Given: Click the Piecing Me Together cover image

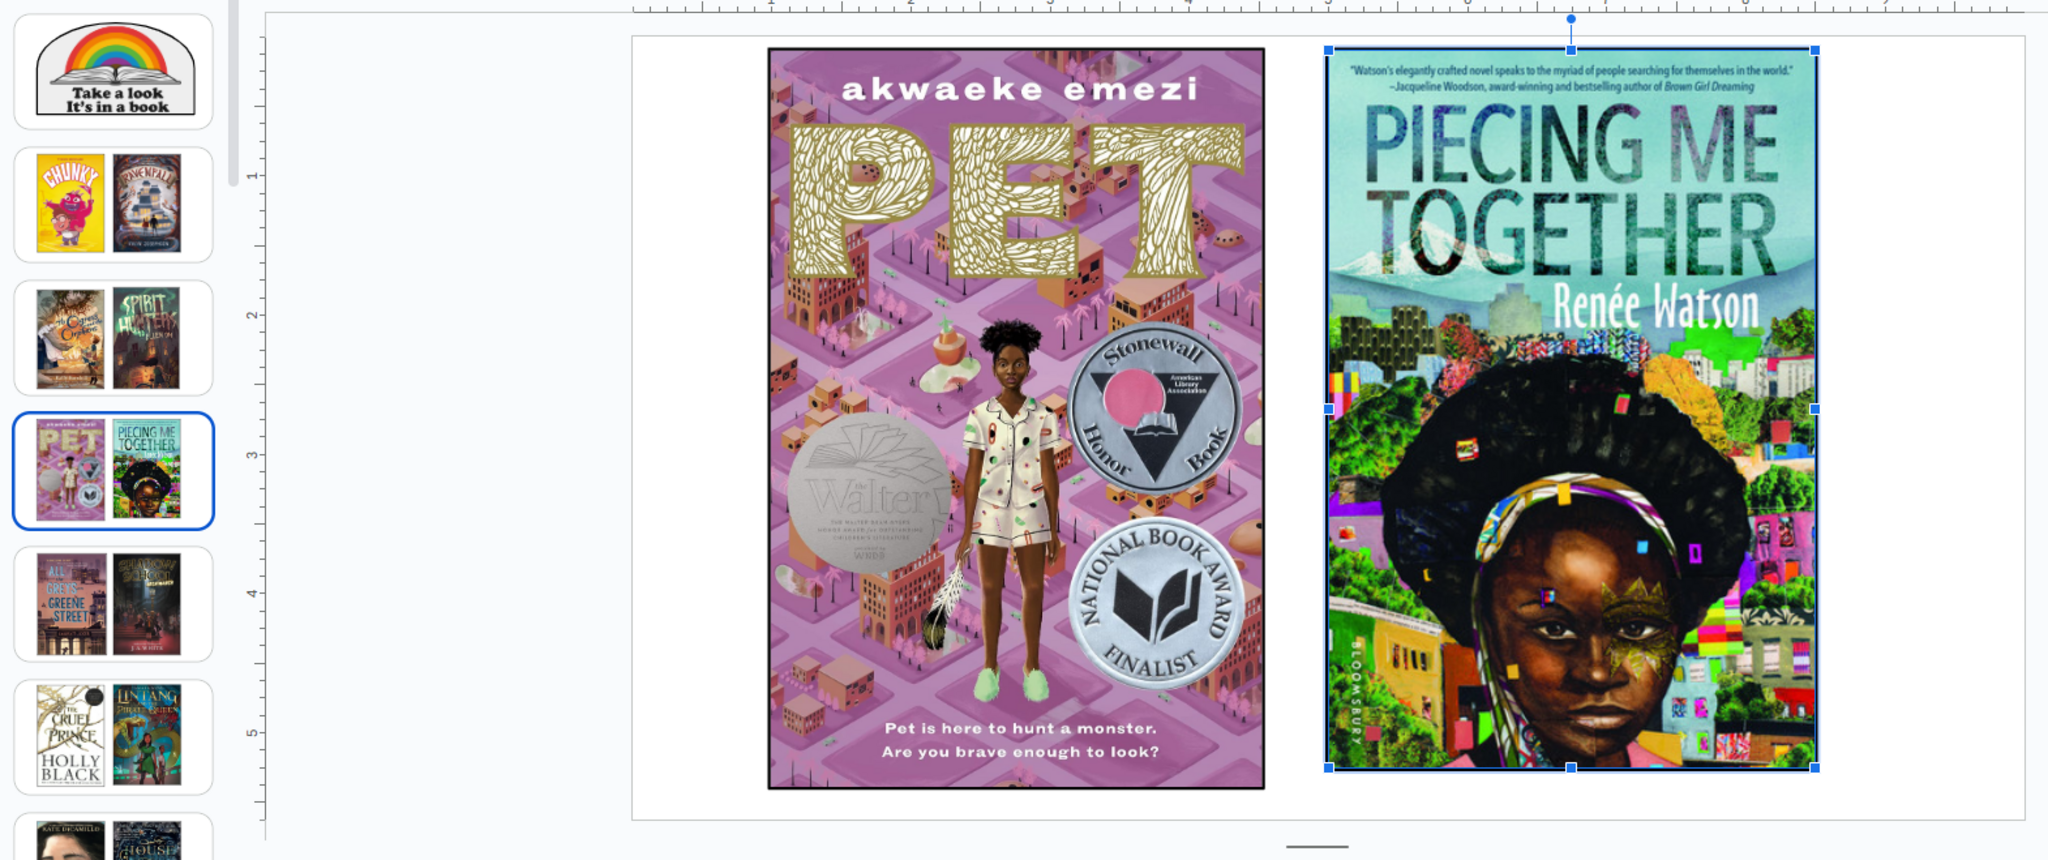Looking at the screenshot, I should pos(1571,409).
